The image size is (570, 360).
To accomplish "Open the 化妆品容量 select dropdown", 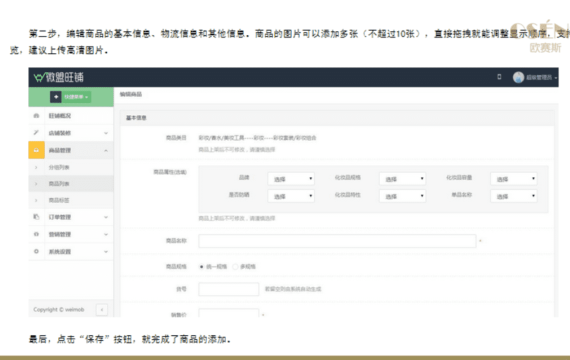I will [514, 179].
